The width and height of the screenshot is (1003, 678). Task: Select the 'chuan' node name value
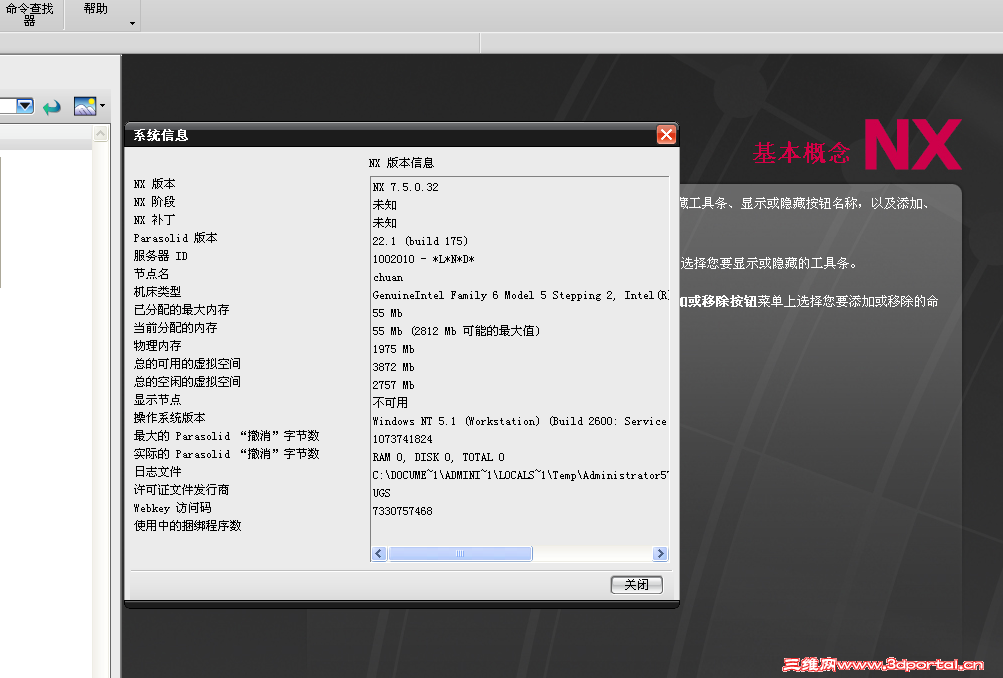pyautogui.click(x=388, y=277)
